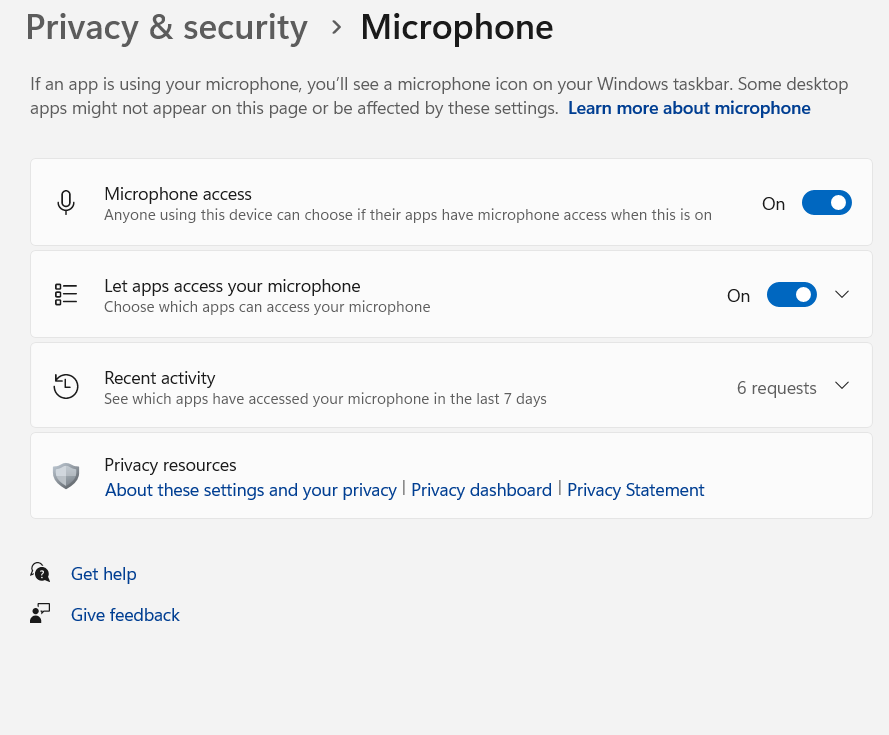Expand the Let apps access your microphone list
Image resolution: width=889 pixels, height=735 pixels.
842,294
